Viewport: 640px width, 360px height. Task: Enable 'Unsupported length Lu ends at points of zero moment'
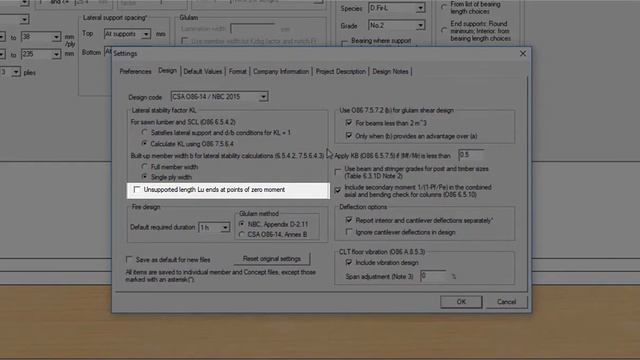click(x=137, y=189)
